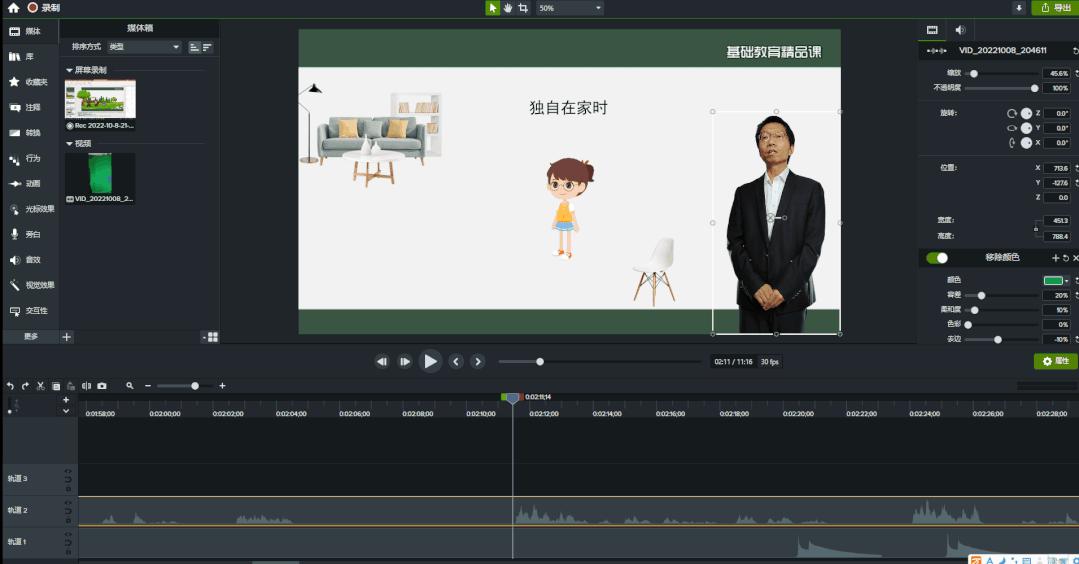The height and width of the screenshot is (564, 1079).
Task: Click the width field 451.3
Action: pos(1058,221)
